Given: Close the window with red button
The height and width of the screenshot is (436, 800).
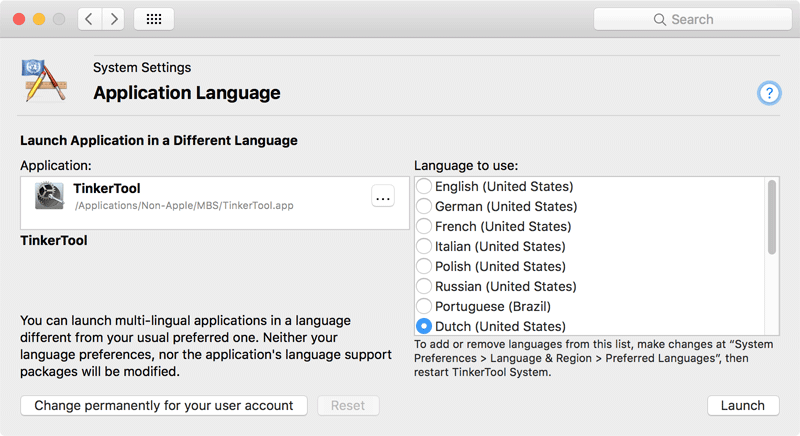Looking at the screenshot, I should point(19,19).
